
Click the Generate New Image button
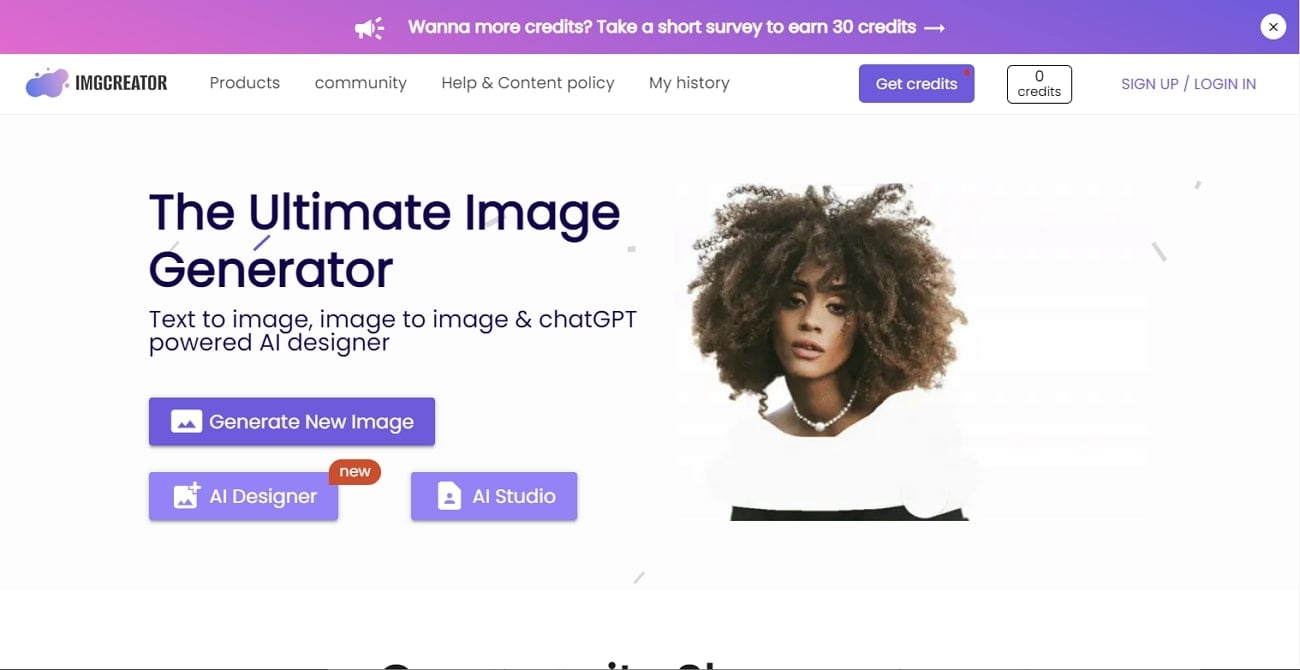[x=292, y=422]
